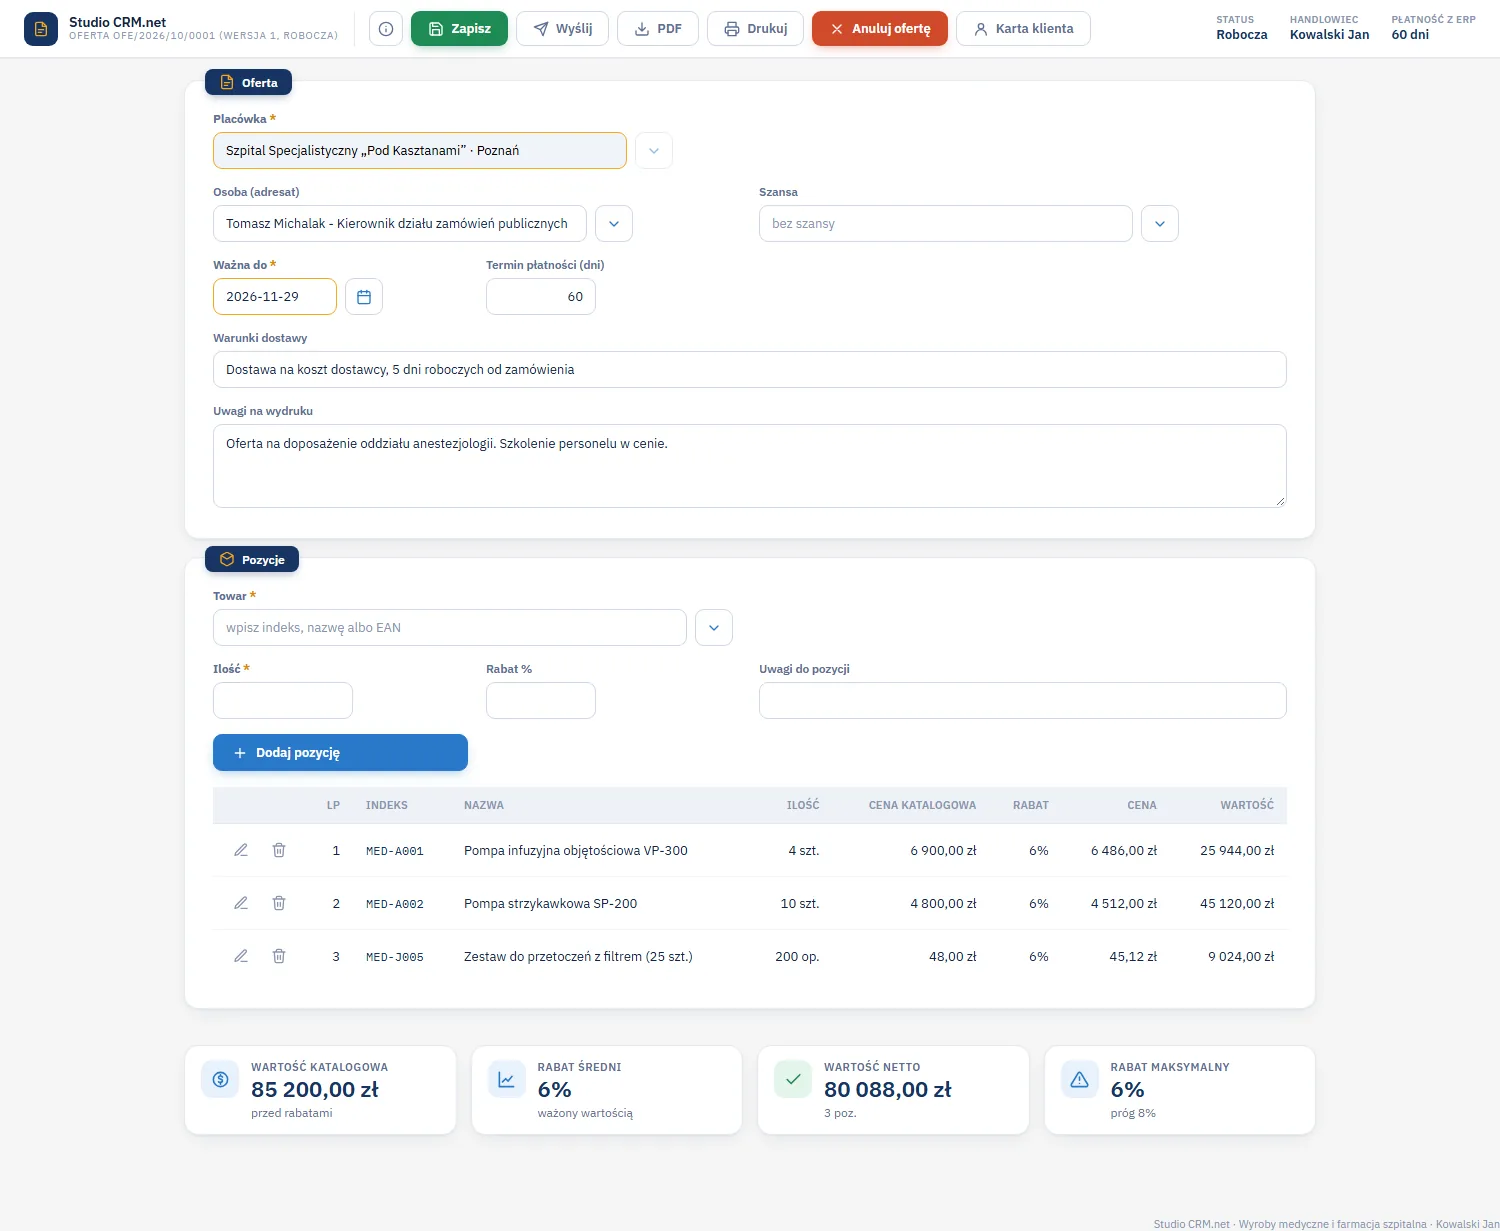Click the 6 486,00 zł price cell
Image resolution: width=1500 pixels, height=1231 pixels.
(1124, 851)
